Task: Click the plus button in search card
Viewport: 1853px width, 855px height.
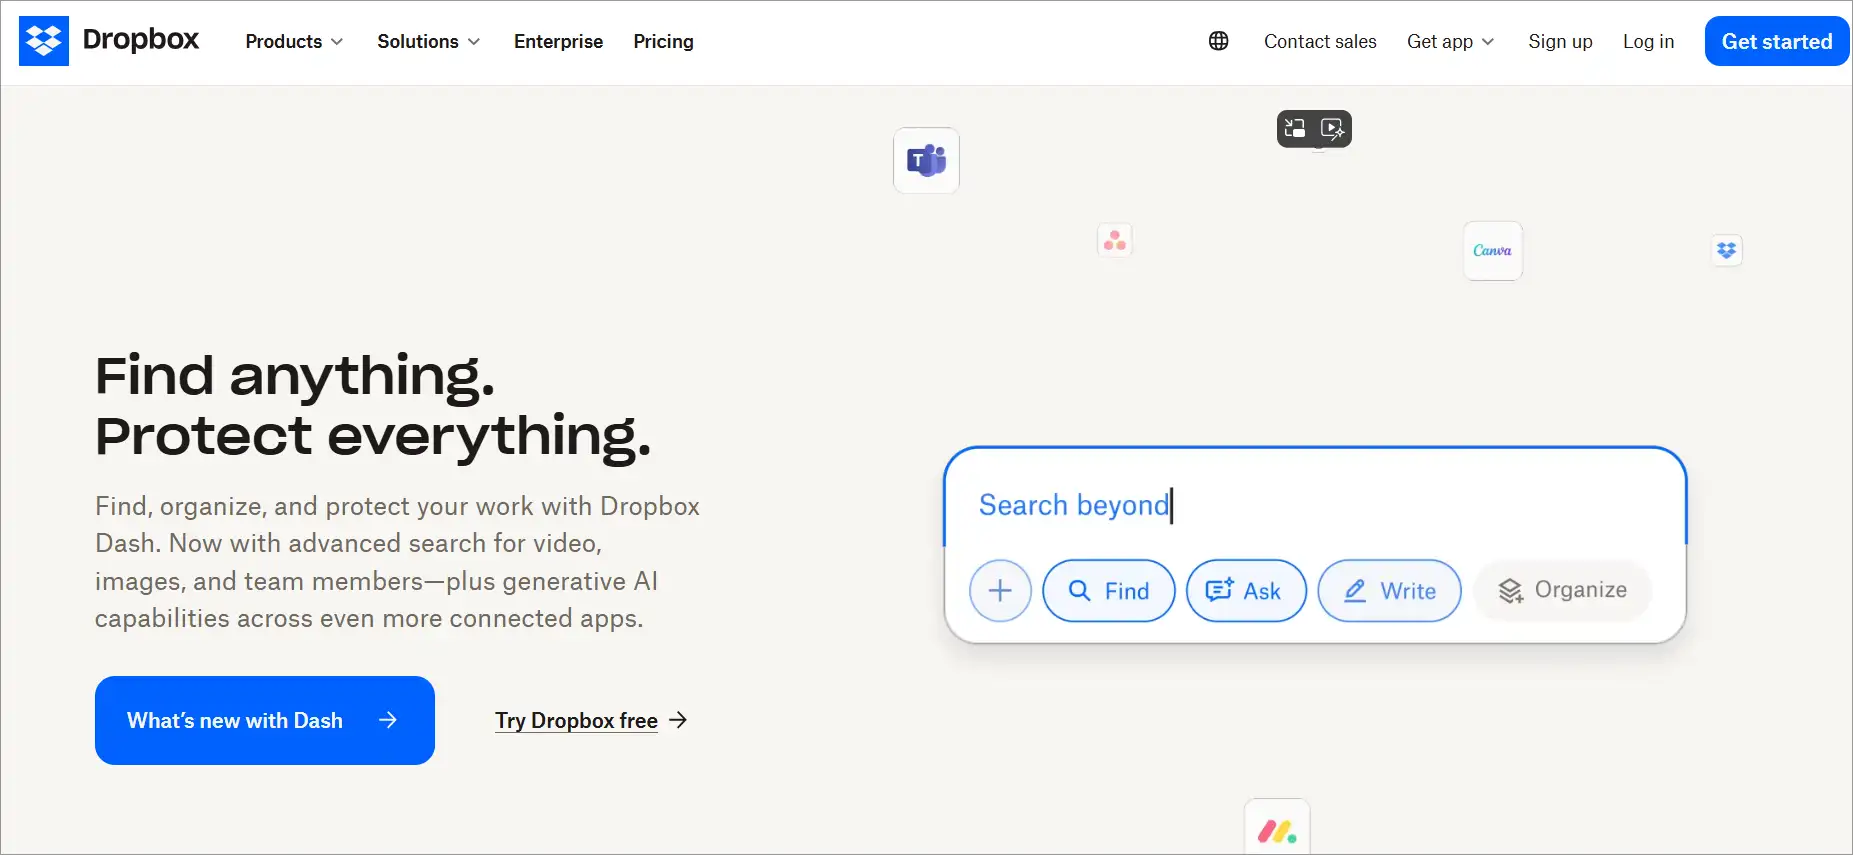Action: click(1000, 591)
